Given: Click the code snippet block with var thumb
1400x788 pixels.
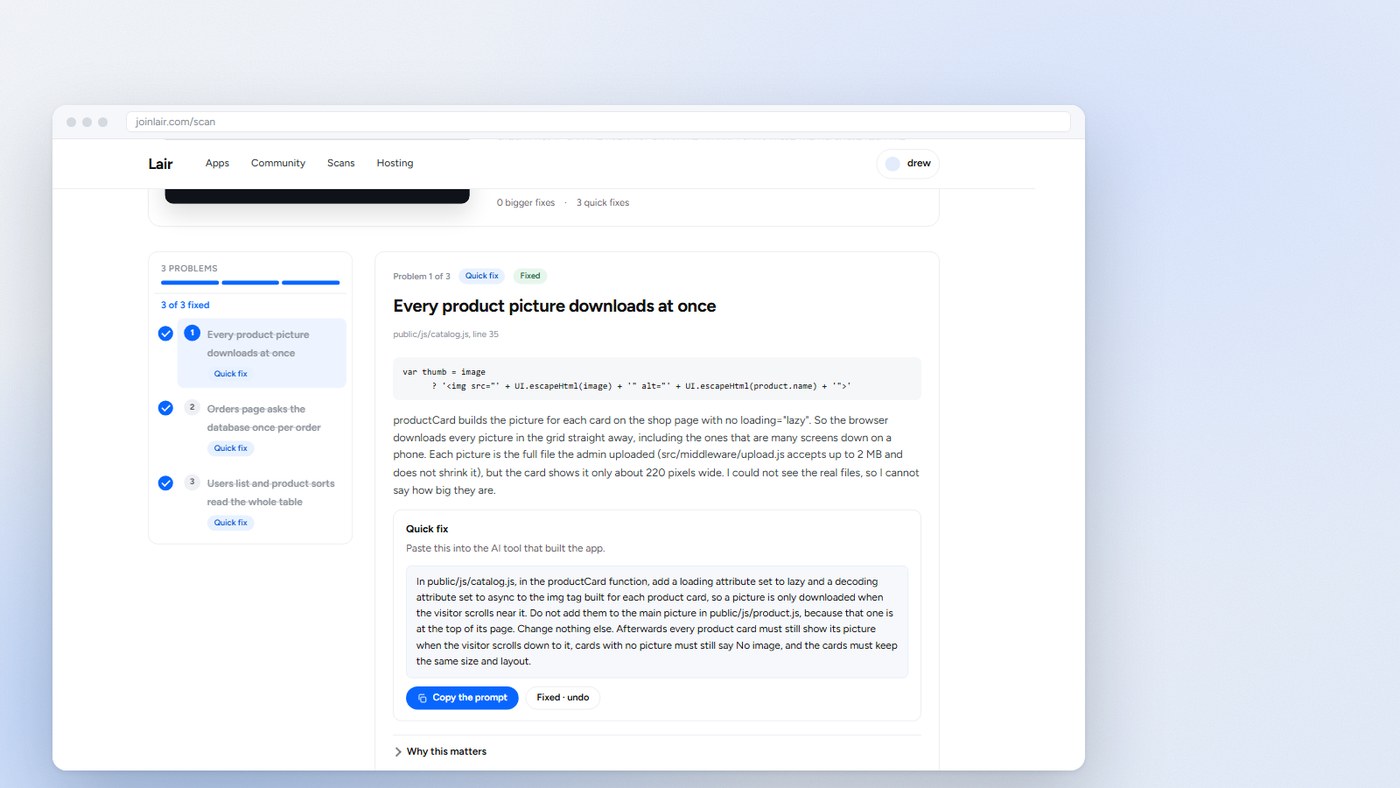Looking at the screenshot, I should tap(658, 379).
